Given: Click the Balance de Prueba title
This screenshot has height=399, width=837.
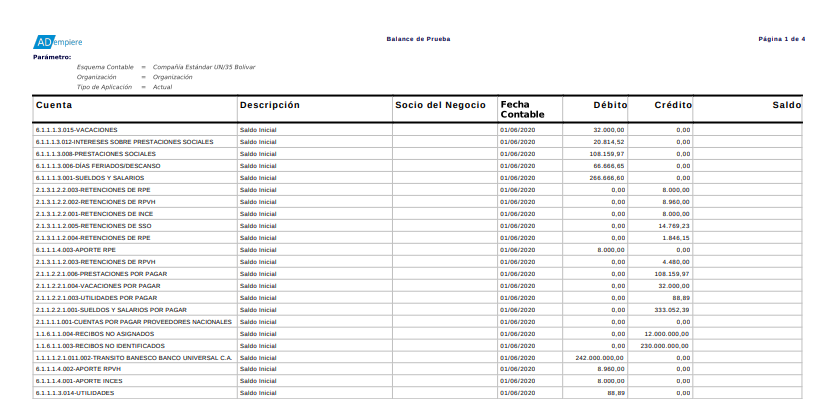Looking at the screenshot, I should [x=418, y=39].
